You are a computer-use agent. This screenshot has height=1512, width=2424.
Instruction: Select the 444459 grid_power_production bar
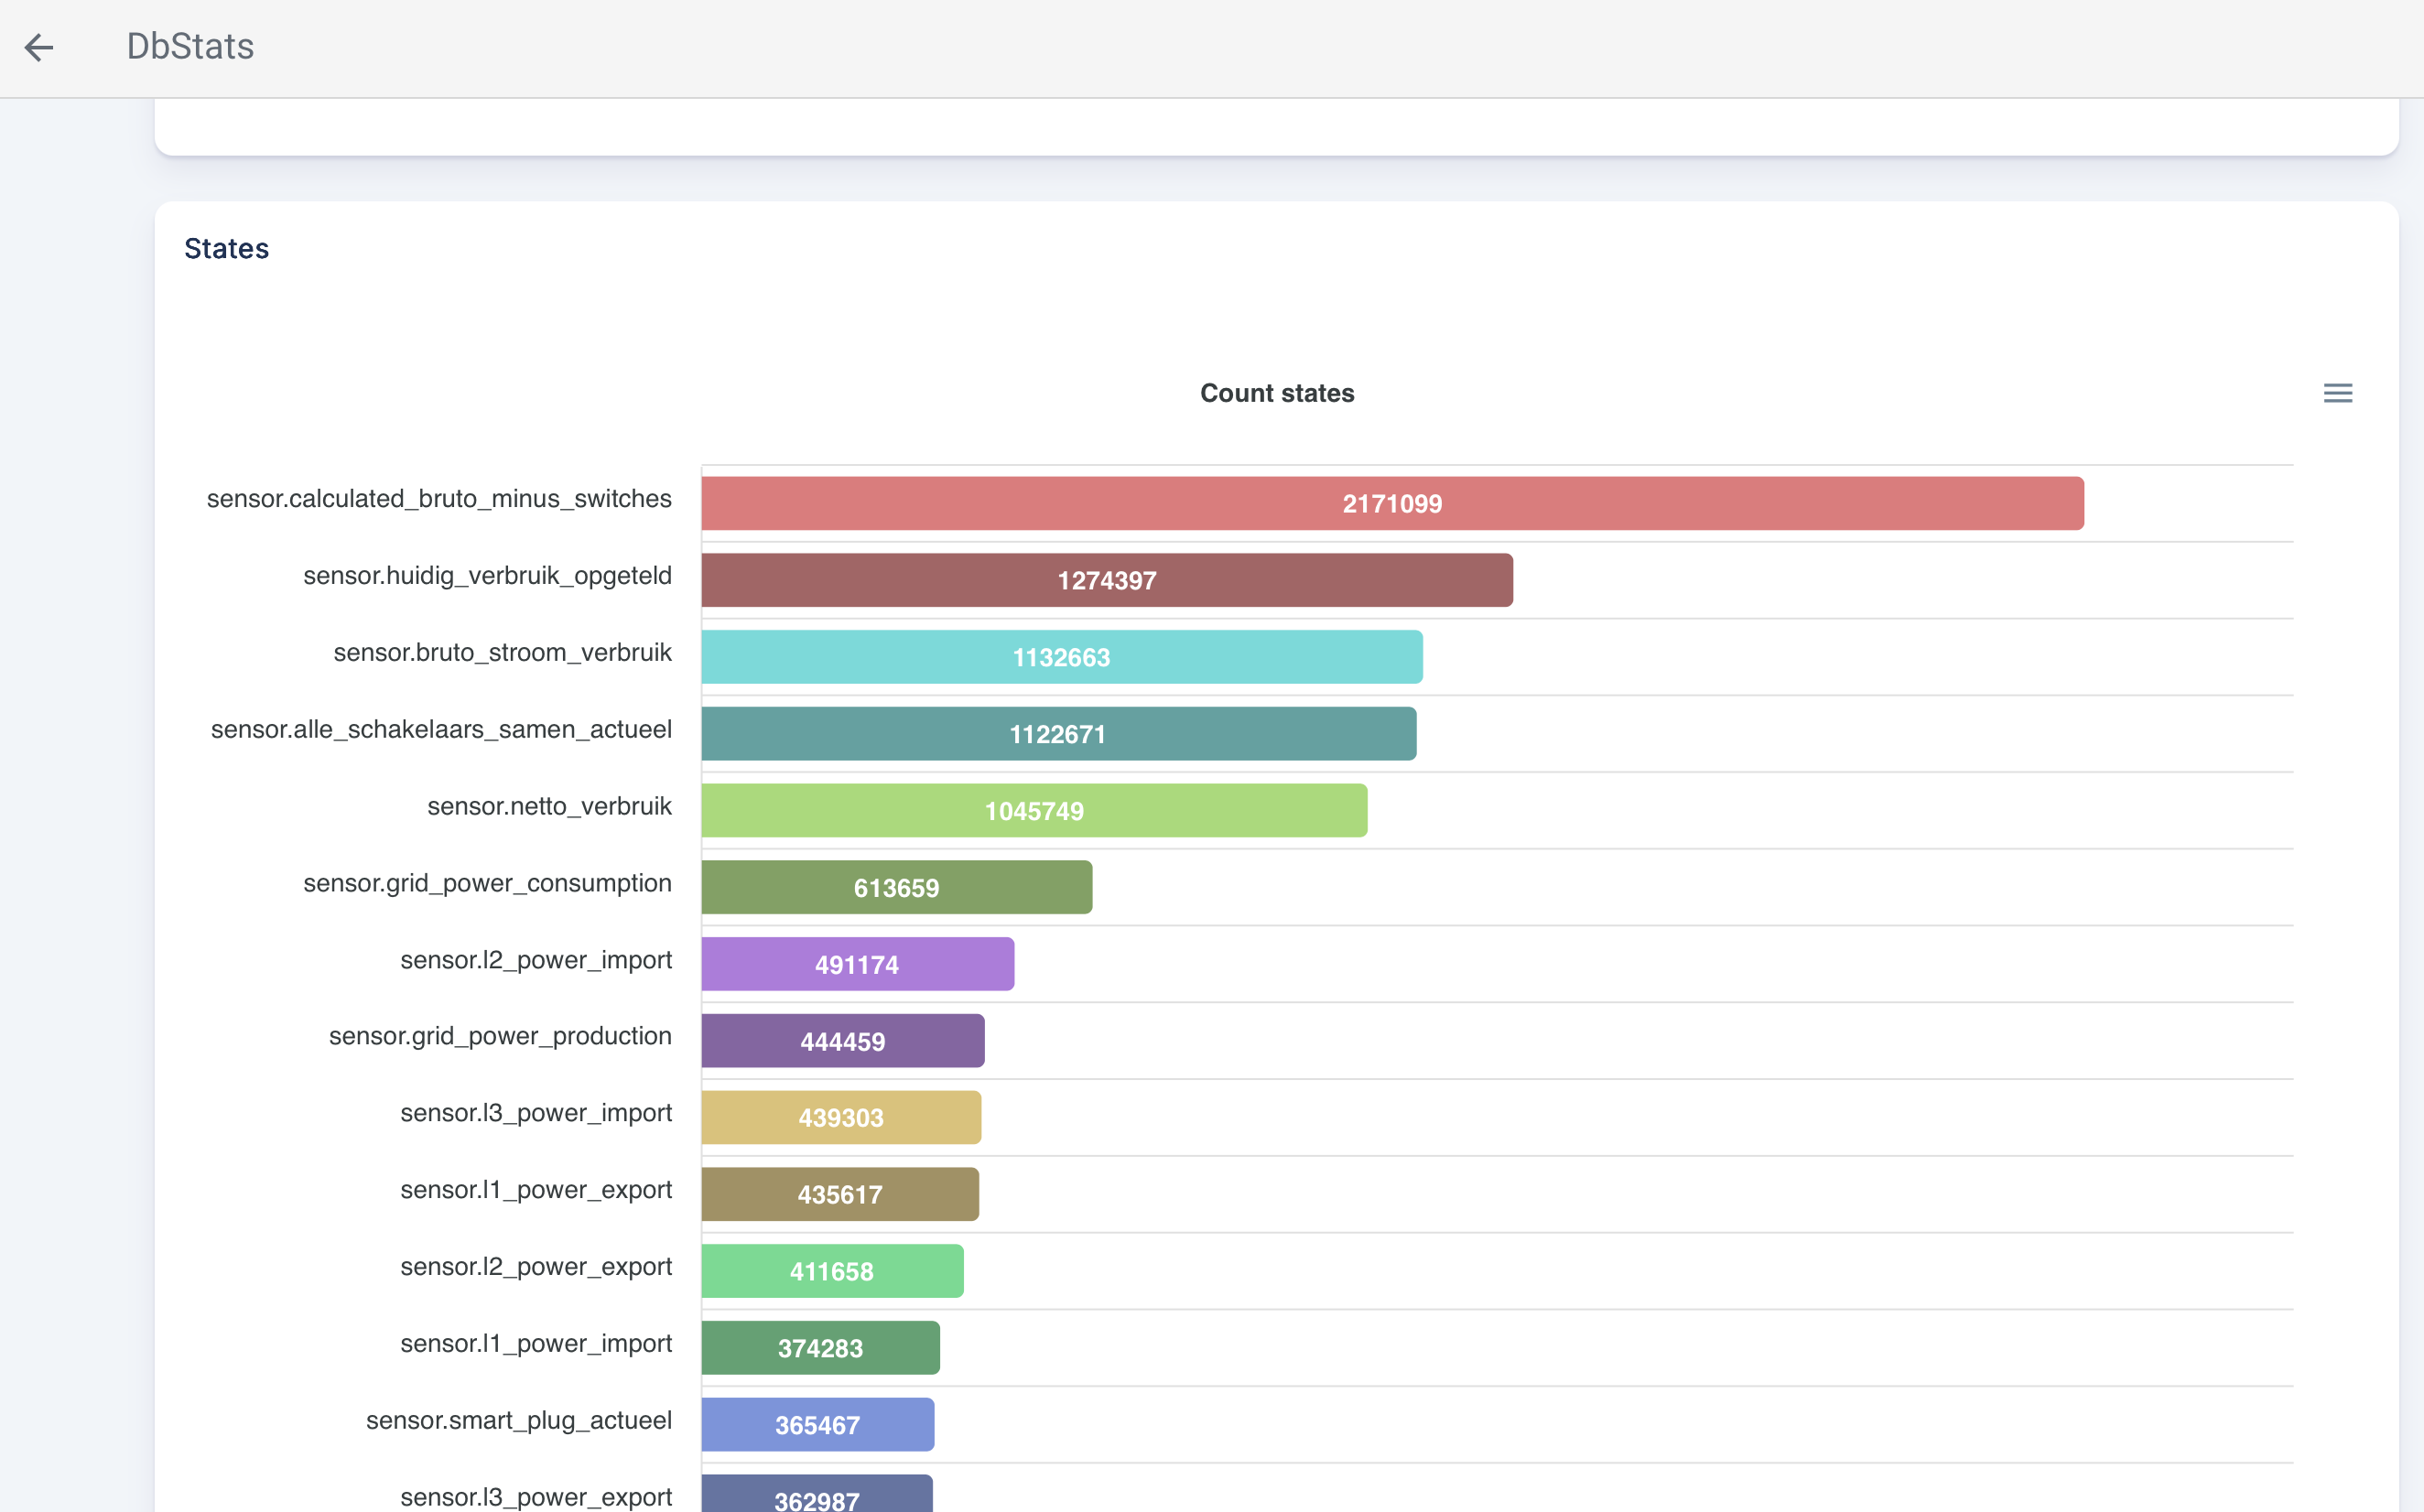(x=842, y=1041)
